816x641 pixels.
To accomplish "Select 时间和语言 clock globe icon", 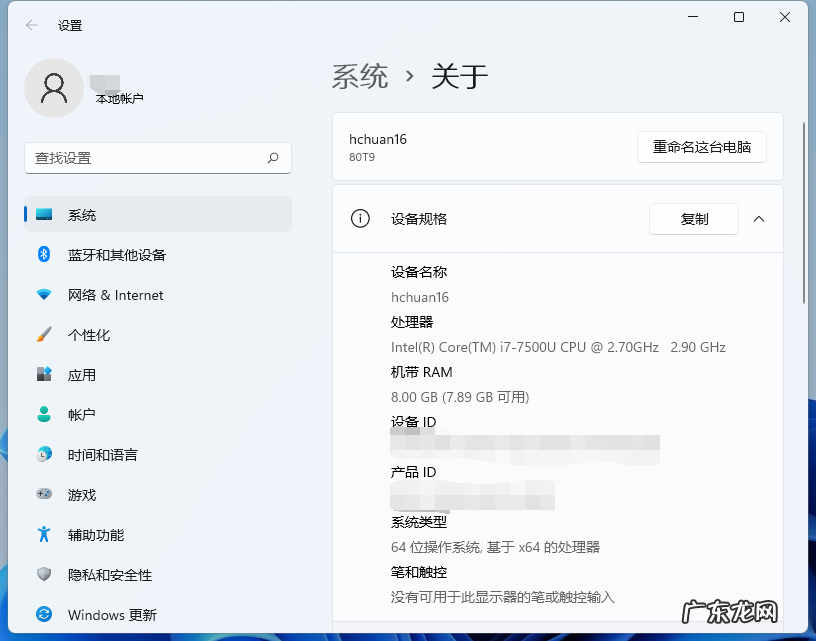I will click(44, 455).
